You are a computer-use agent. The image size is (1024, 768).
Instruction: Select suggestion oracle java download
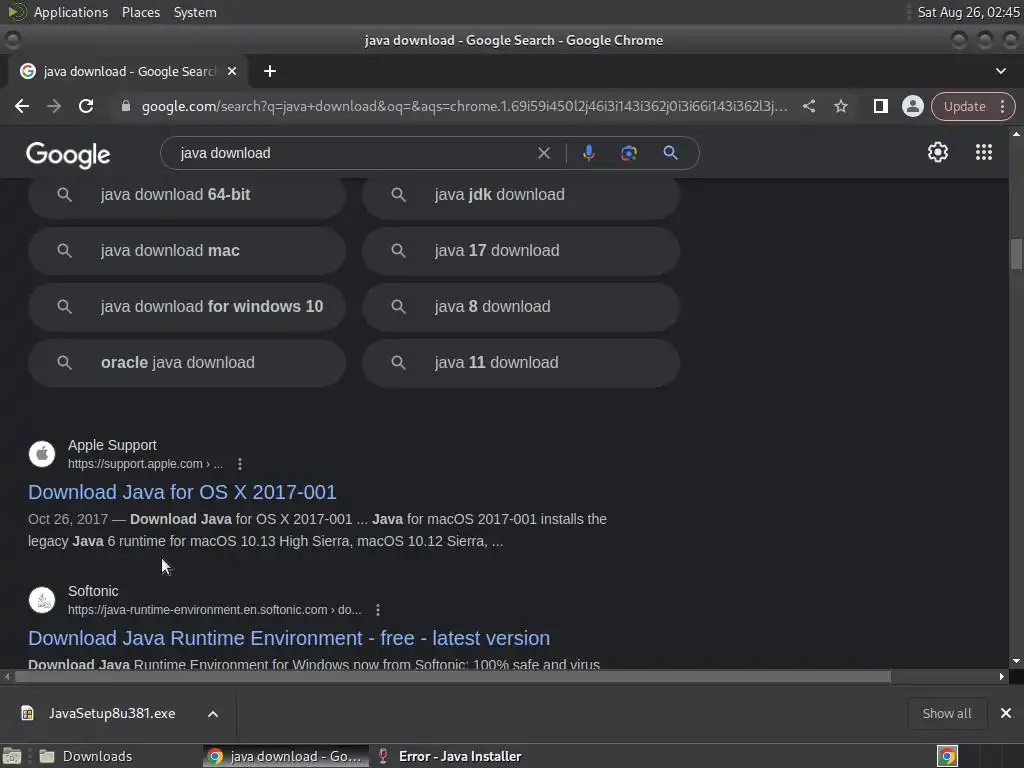click(x=187, y=363)
